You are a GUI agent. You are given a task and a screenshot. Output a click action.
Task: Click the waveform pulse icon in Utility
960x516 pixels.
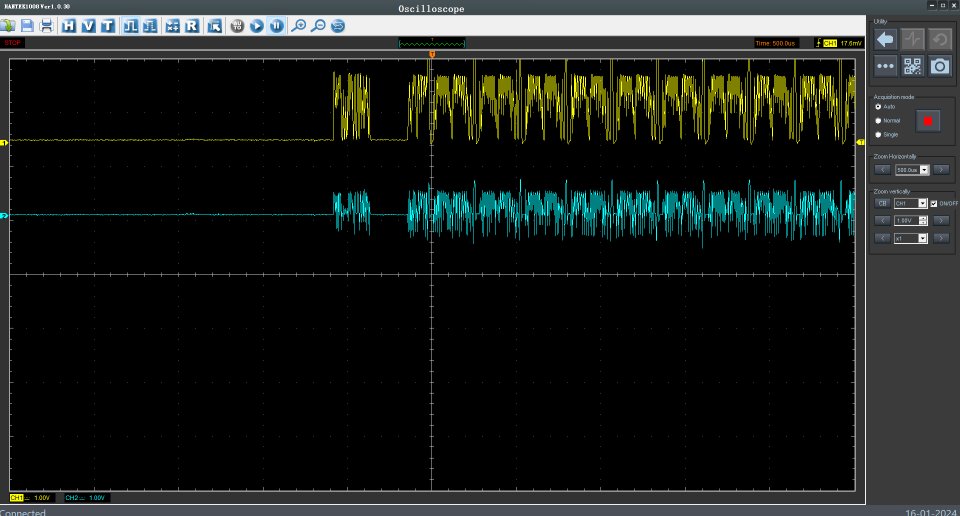[x=912, y=40]
